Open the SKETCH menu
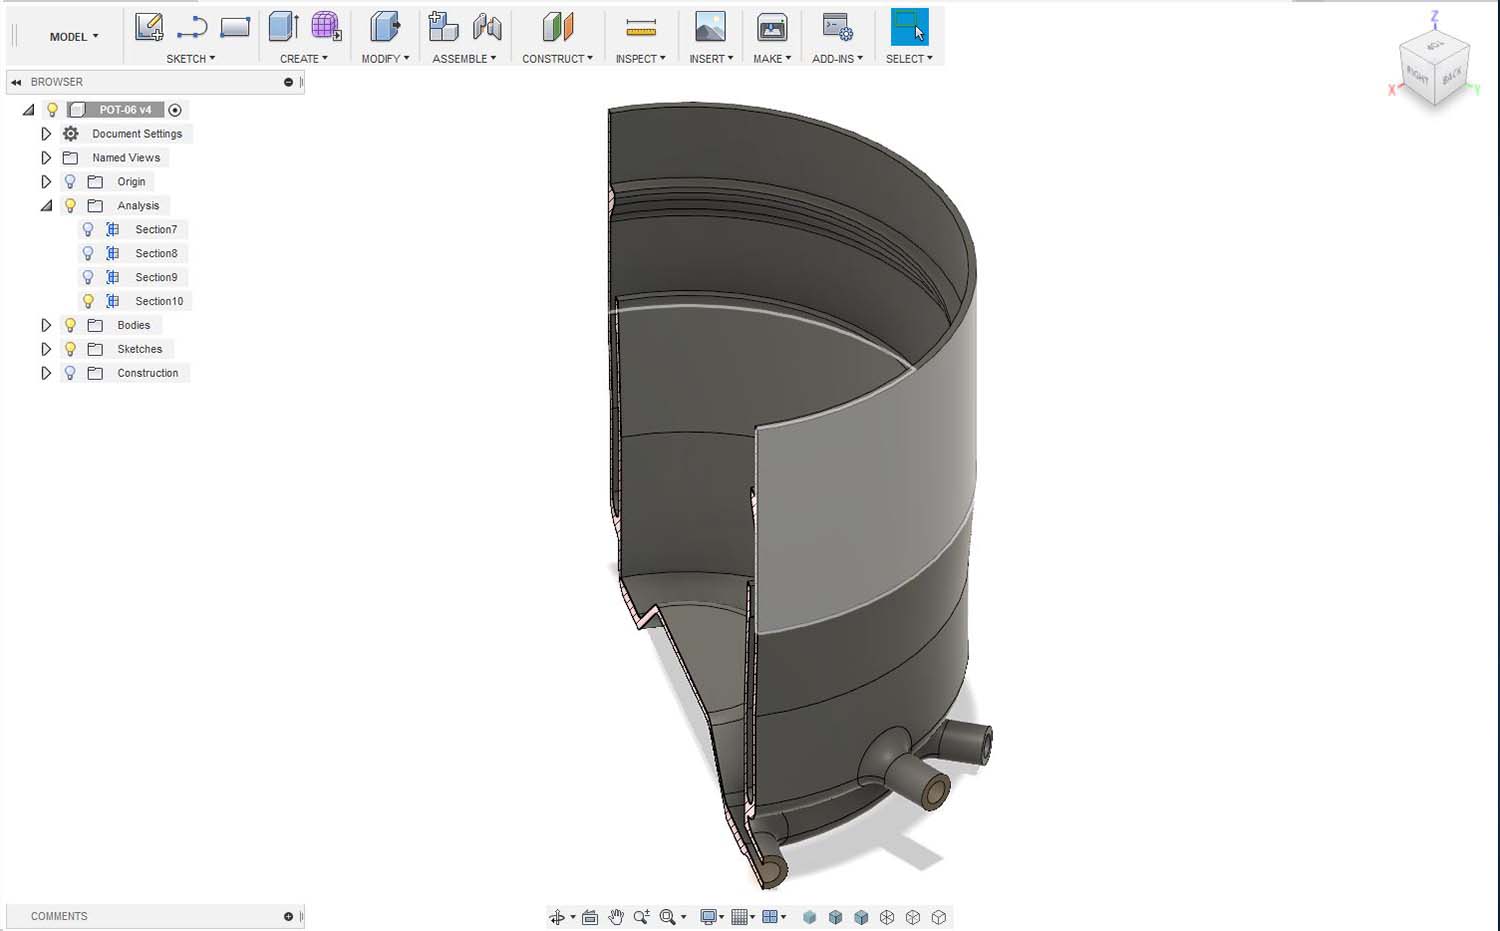The image size is (1500, 931). [x=190, y=59]
